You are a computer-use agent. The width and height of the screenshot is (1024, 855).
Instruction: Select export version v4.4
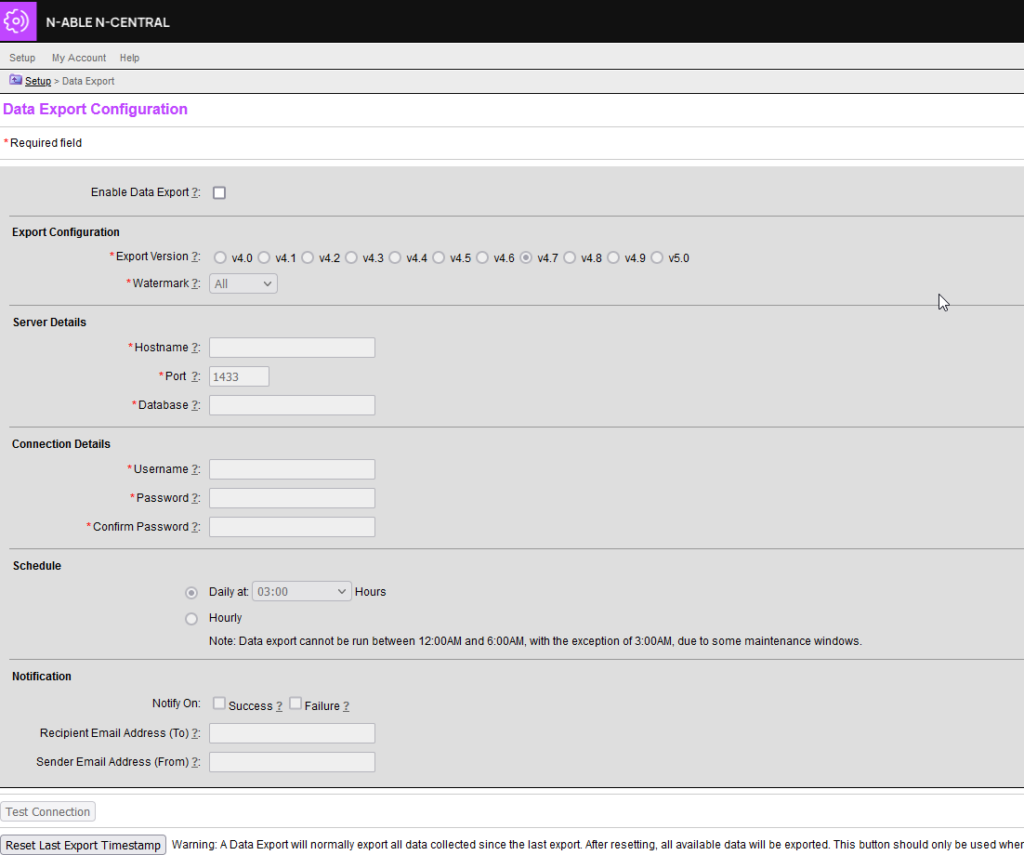pos(395,258)
